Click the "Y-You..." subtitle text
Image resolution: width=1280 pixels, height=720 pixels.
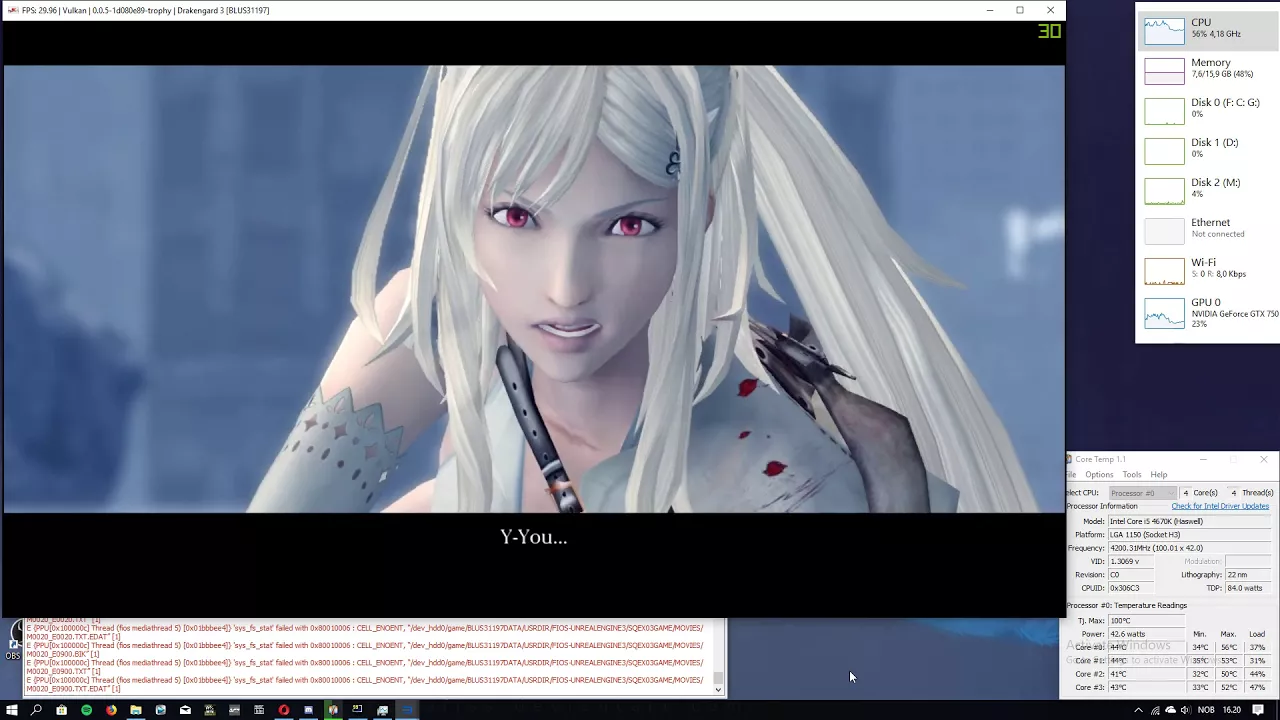pyautogui.click(x=533, y=537)
